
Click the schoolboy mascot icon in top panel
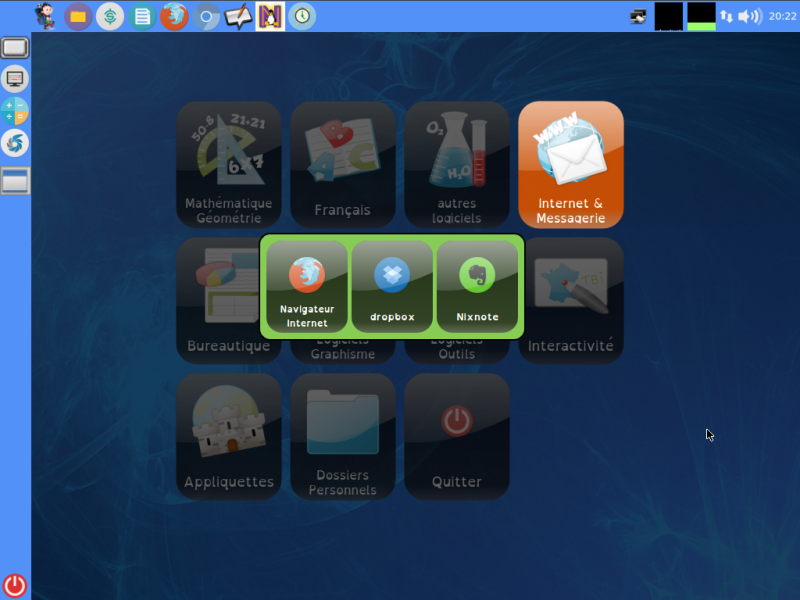pos(45,16)
